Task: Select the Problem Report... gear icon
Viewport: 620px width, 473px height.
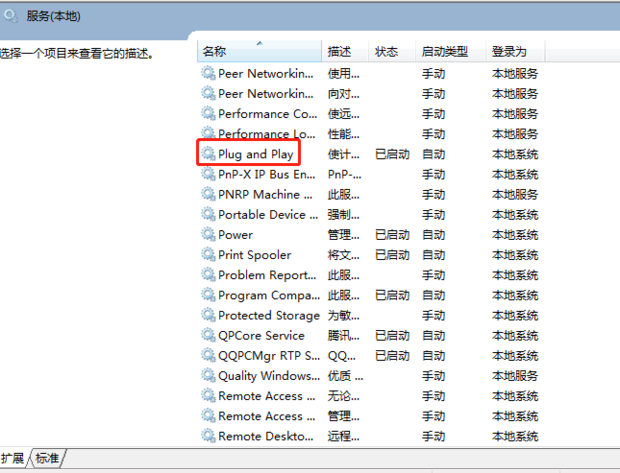Action: [x=208, y=274]
